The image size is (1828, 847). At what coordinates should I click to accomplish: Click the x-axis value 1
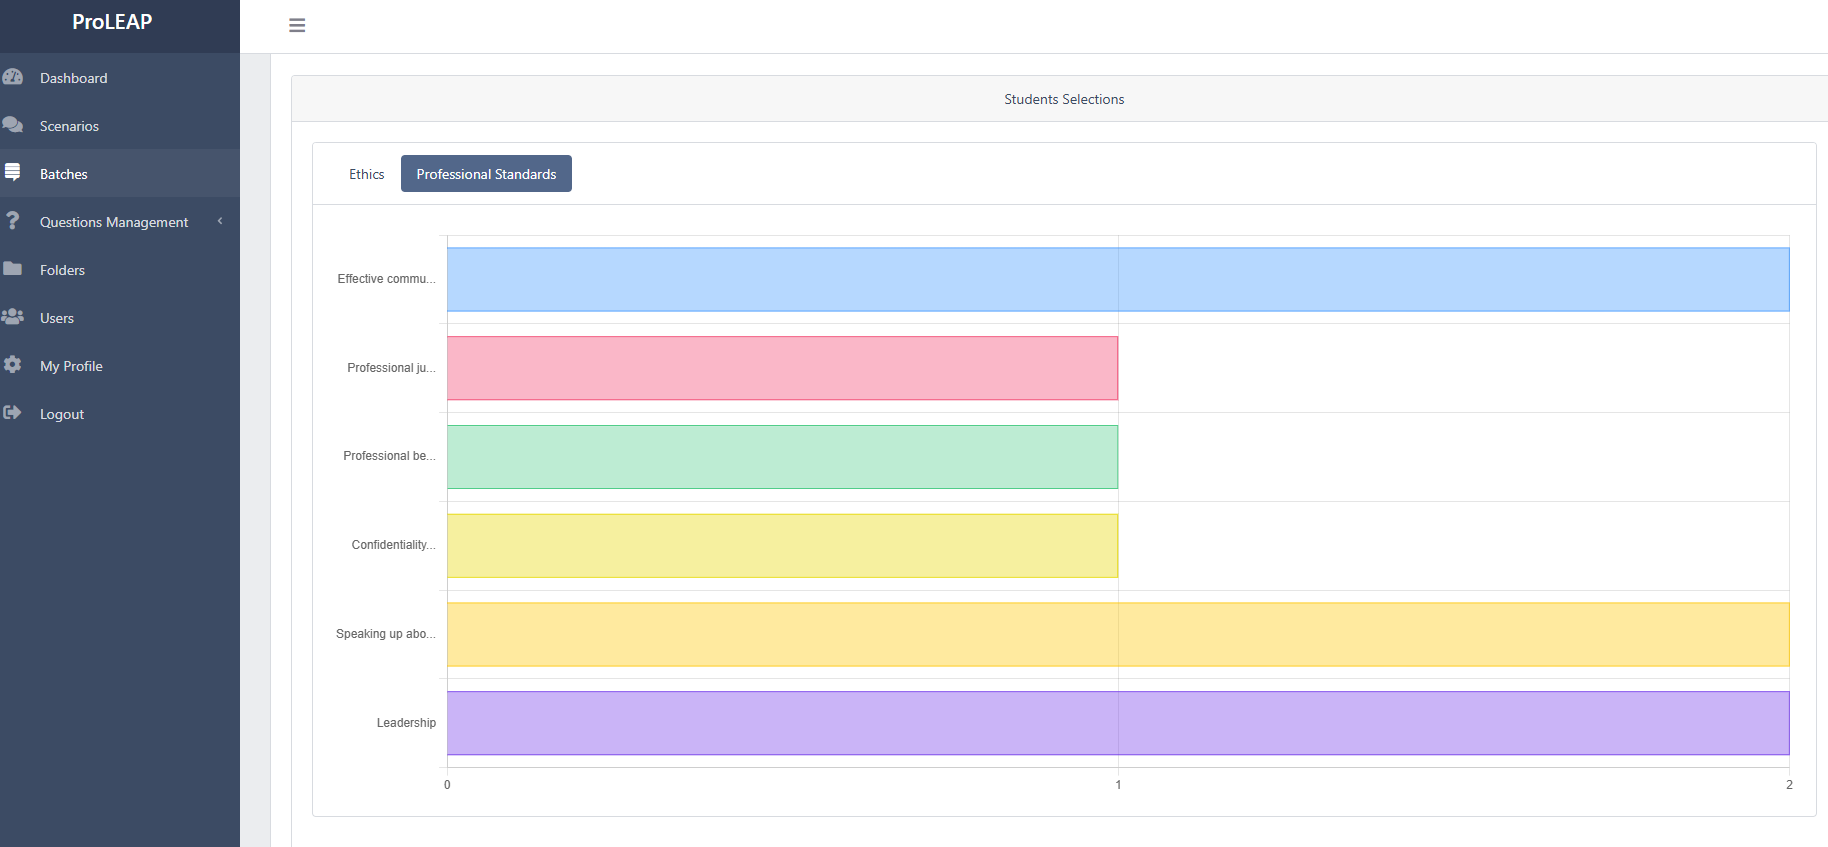pyautogui.click(x=1118, y=785)
